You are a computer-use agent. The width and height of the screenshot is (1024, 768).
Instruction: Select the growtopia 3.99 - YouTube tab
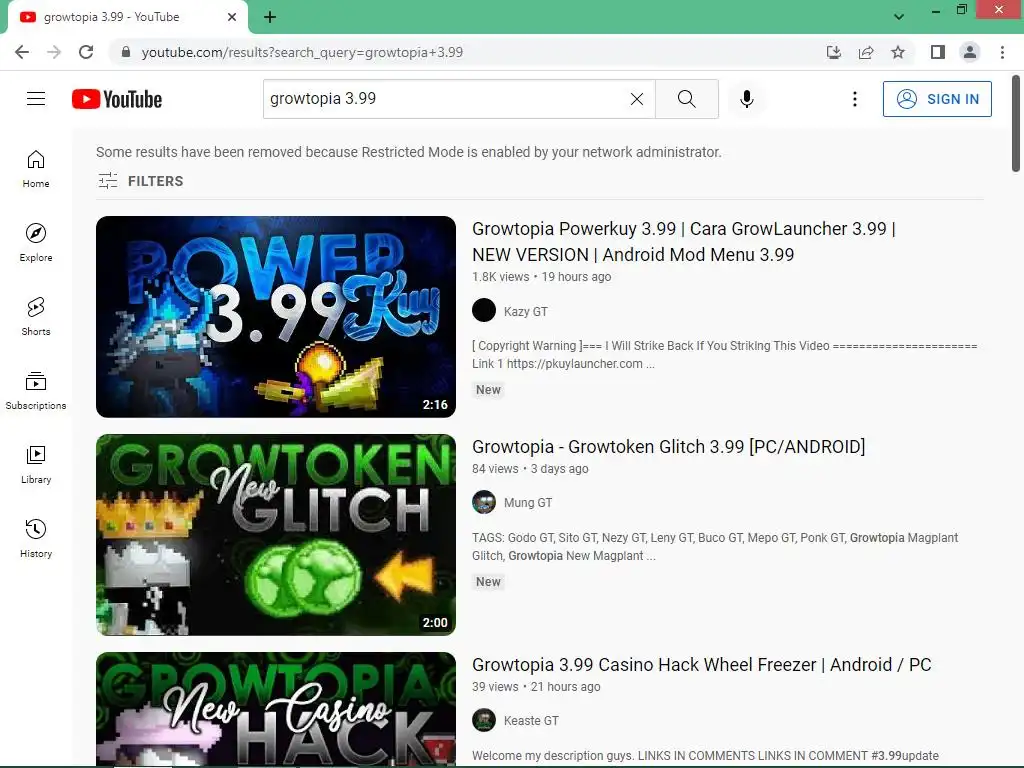coord(128,17)
